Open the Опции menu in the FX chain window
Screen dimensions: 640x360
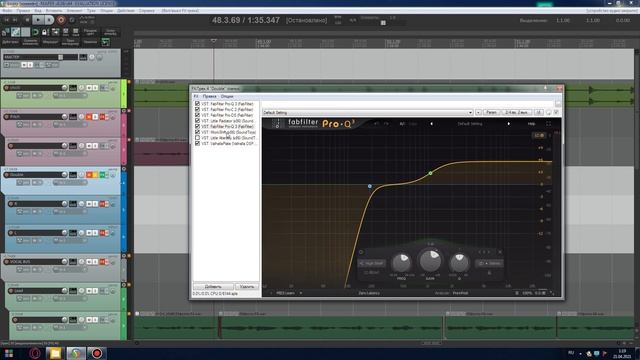[x=227, y=96]
